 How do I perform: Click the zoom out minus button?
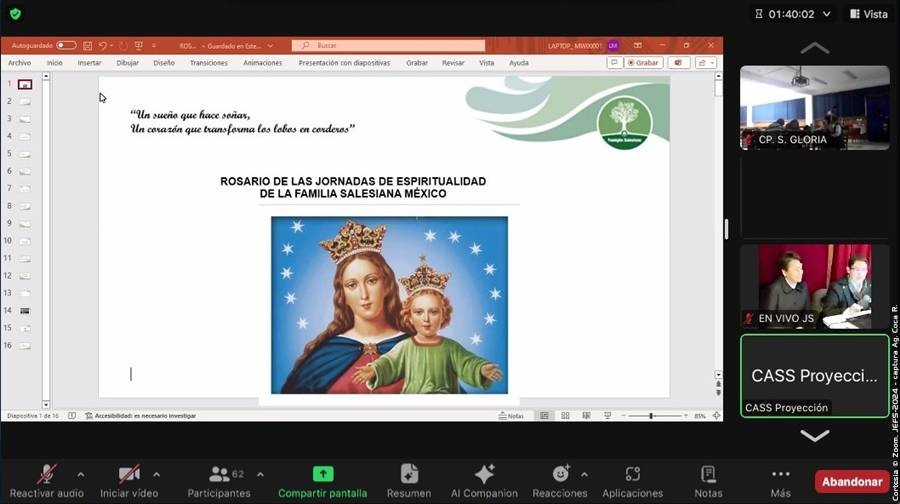tap(623, 416)
